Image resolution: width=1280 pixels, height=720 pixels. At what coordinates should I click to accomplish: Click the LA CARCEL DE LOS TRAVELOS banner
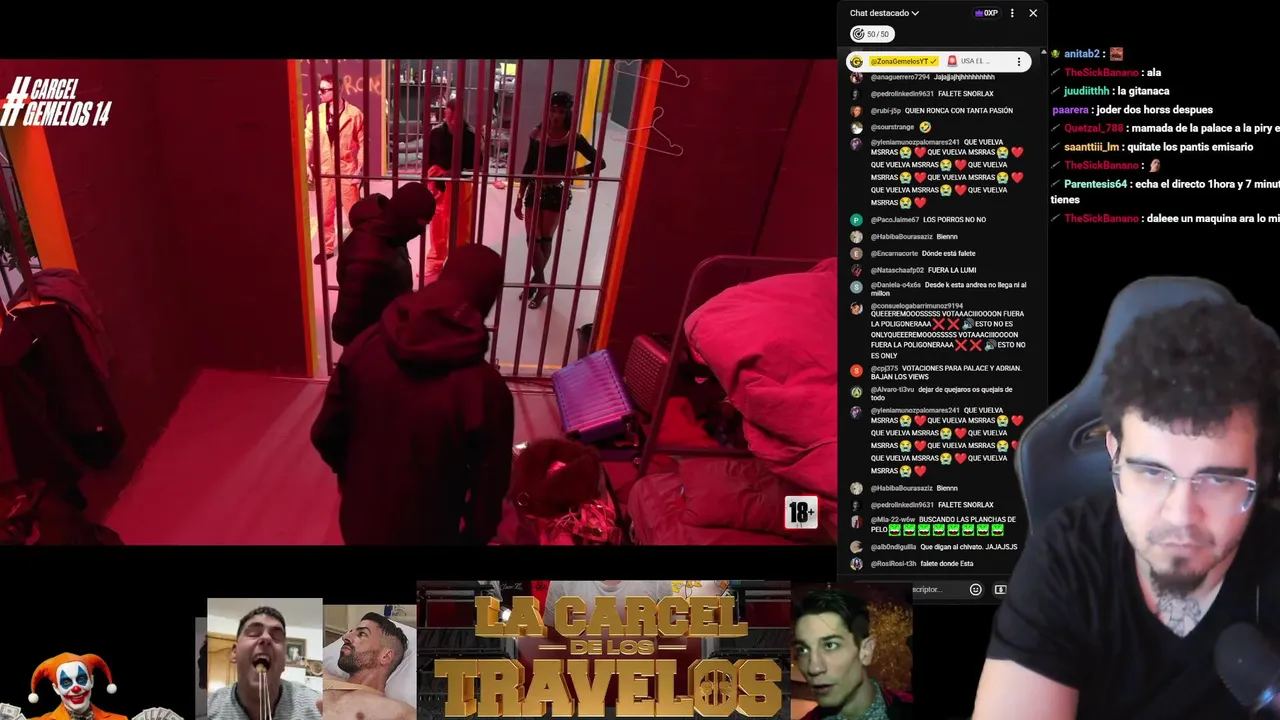tap(604, 651)
